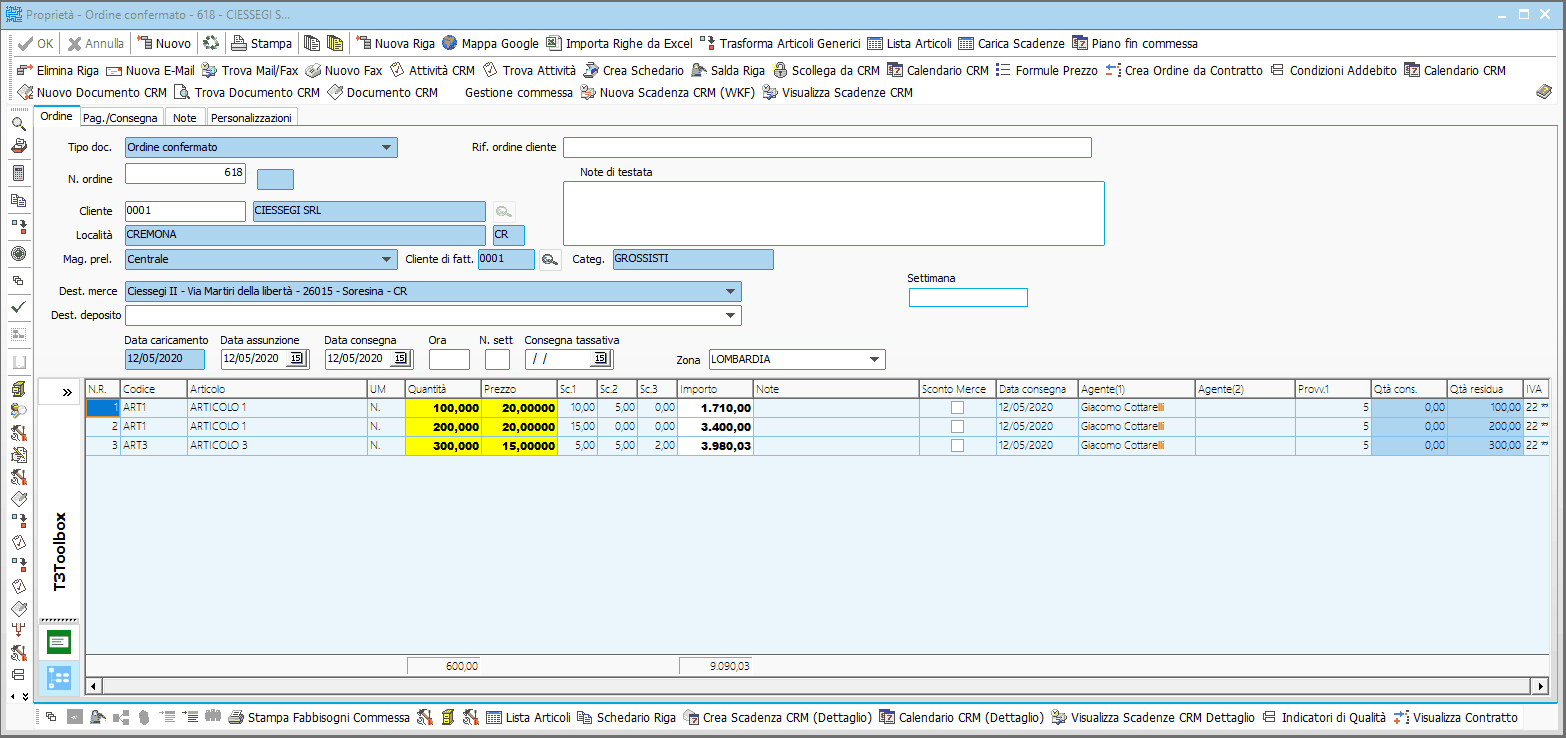
Task: Click the Quantità column header
Action: pyautogui.click(x=442, y=389)
